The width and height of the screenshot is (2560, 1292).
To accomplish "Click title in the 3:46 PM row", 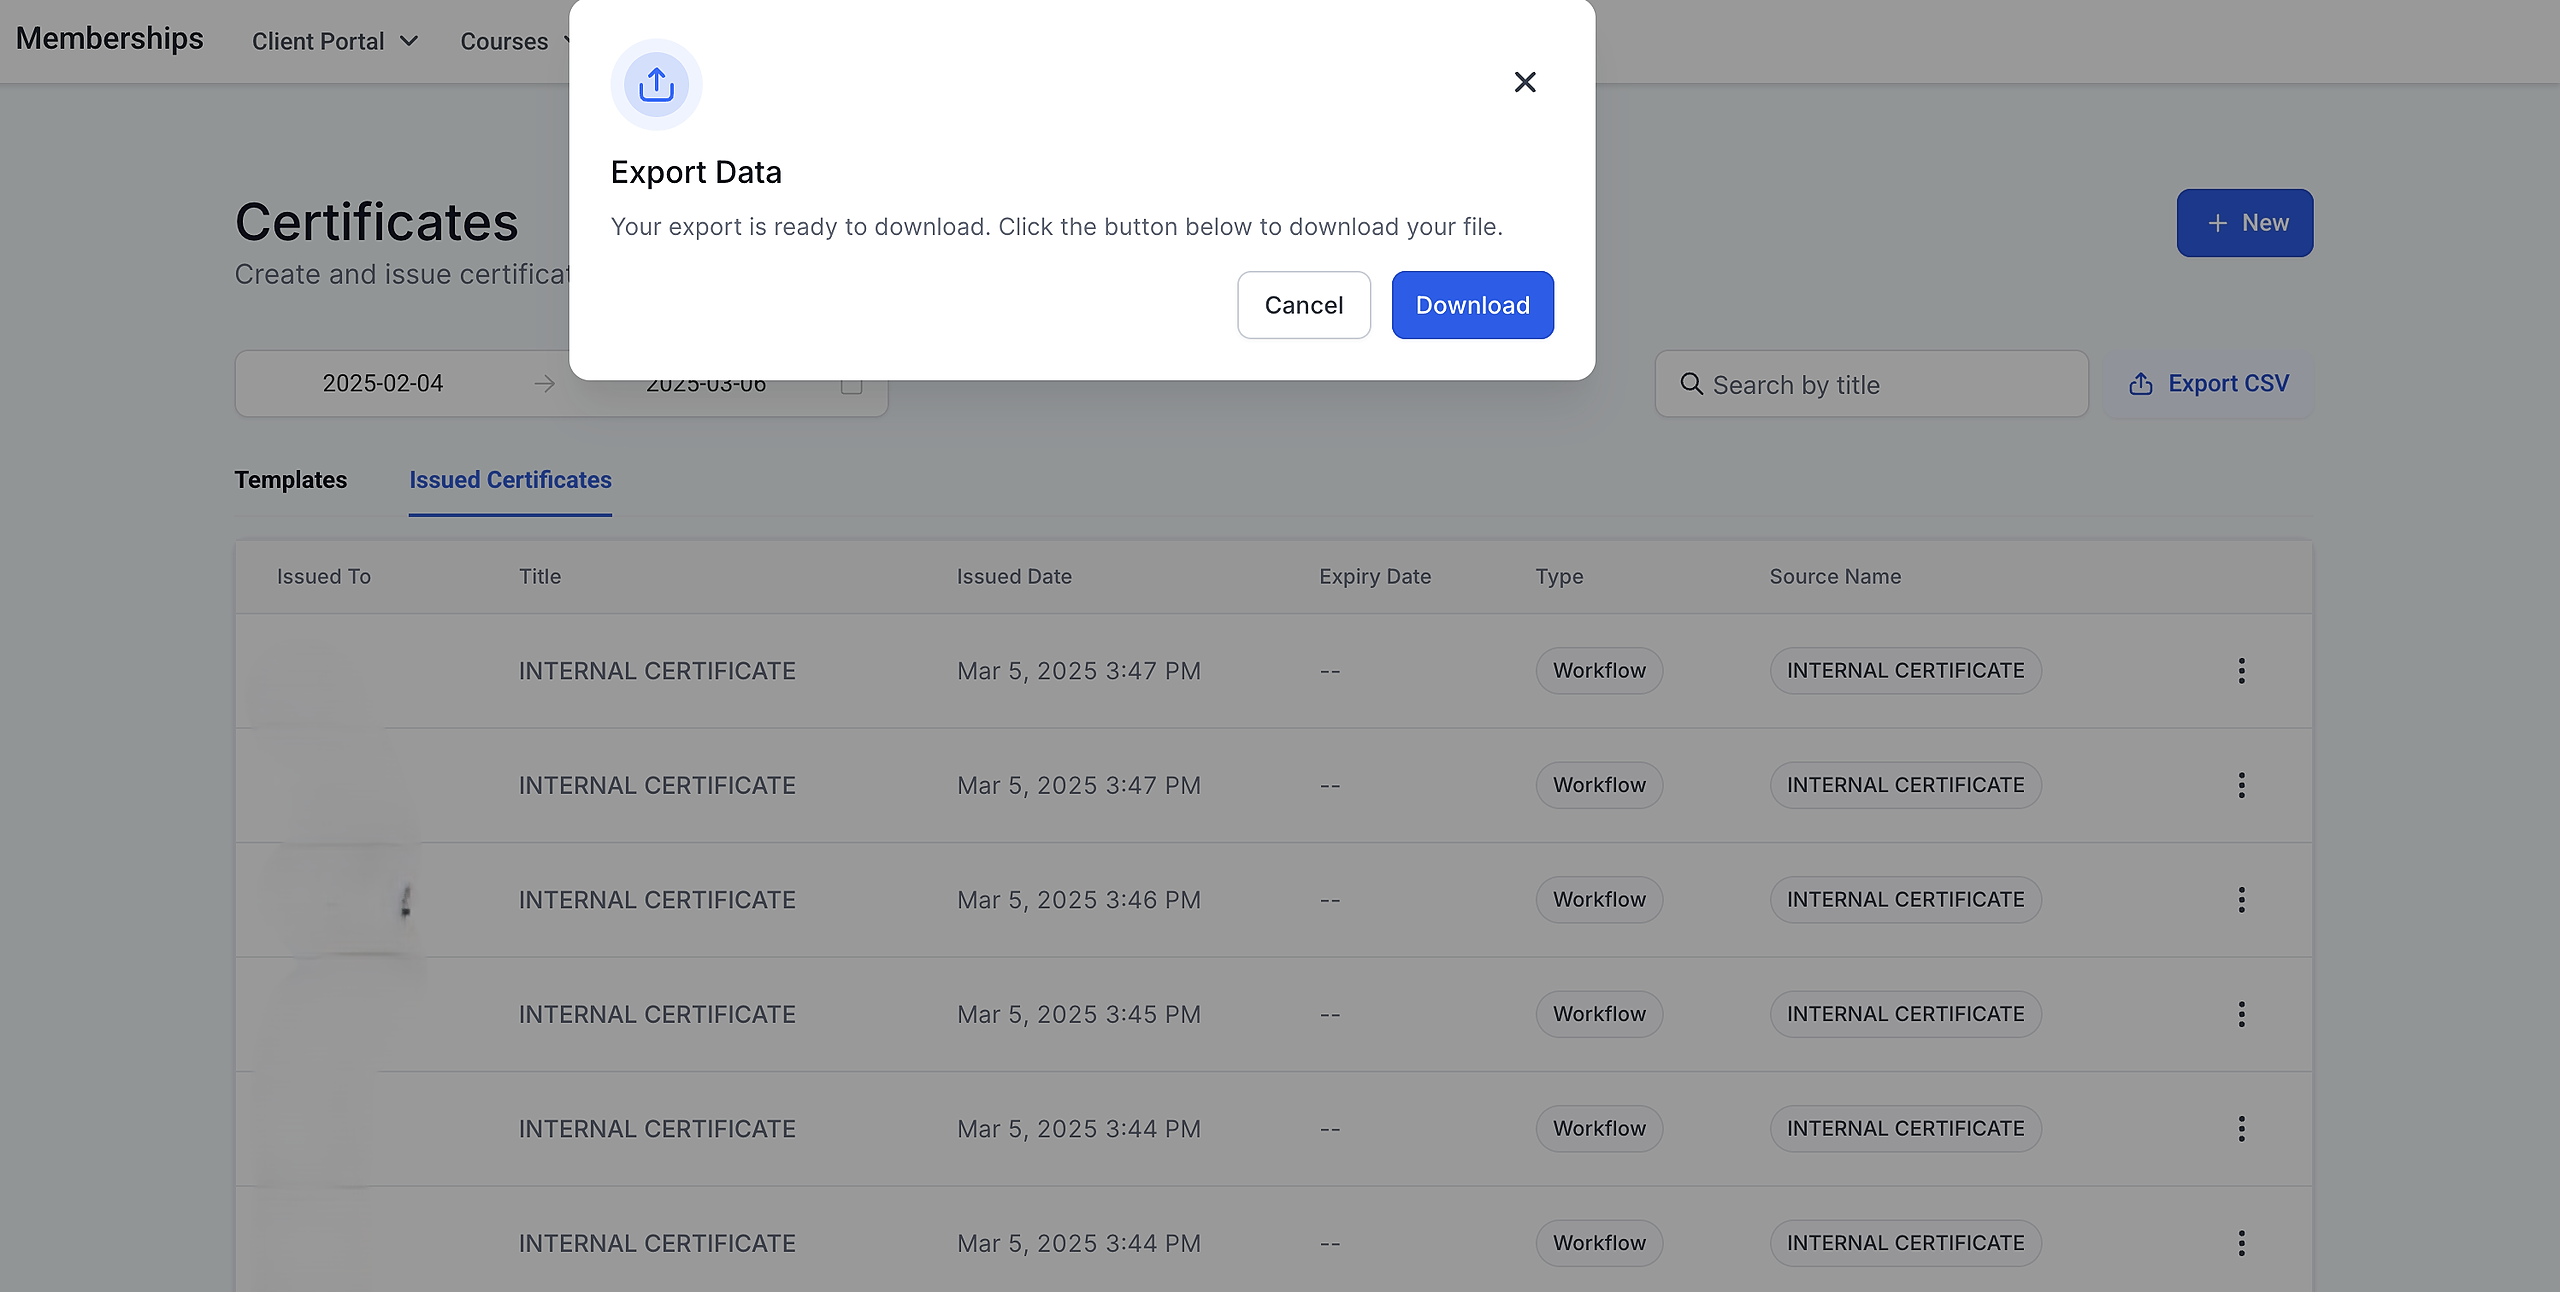I will point(657,900).
